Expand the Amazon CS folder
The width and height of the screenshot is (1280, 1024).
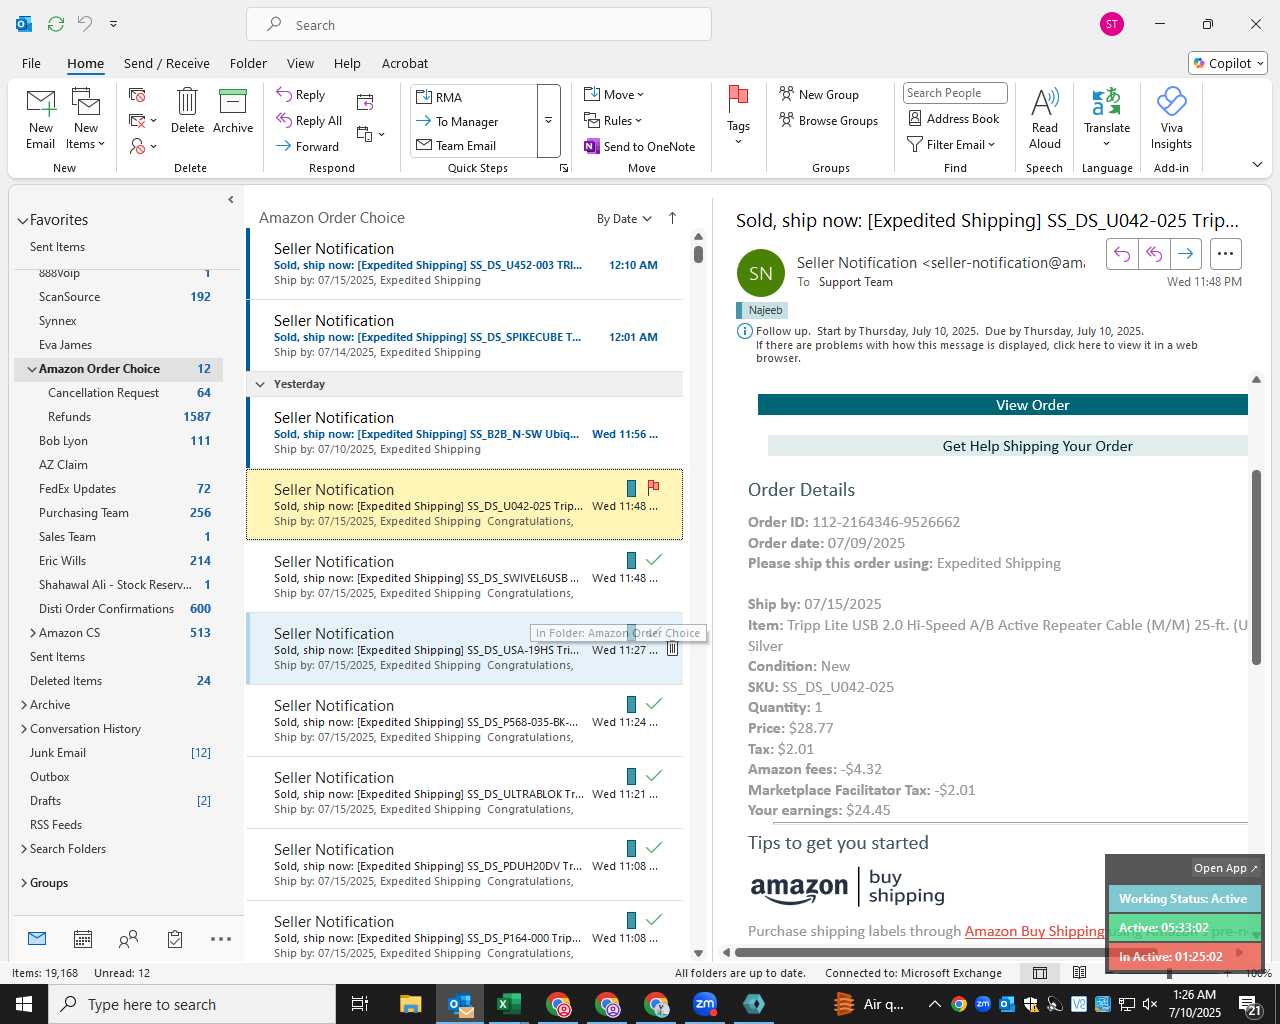pos(32,633)
